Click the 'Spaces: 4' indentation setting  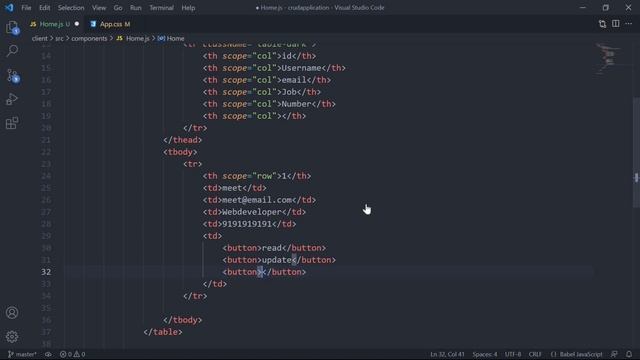pos(485,354)
